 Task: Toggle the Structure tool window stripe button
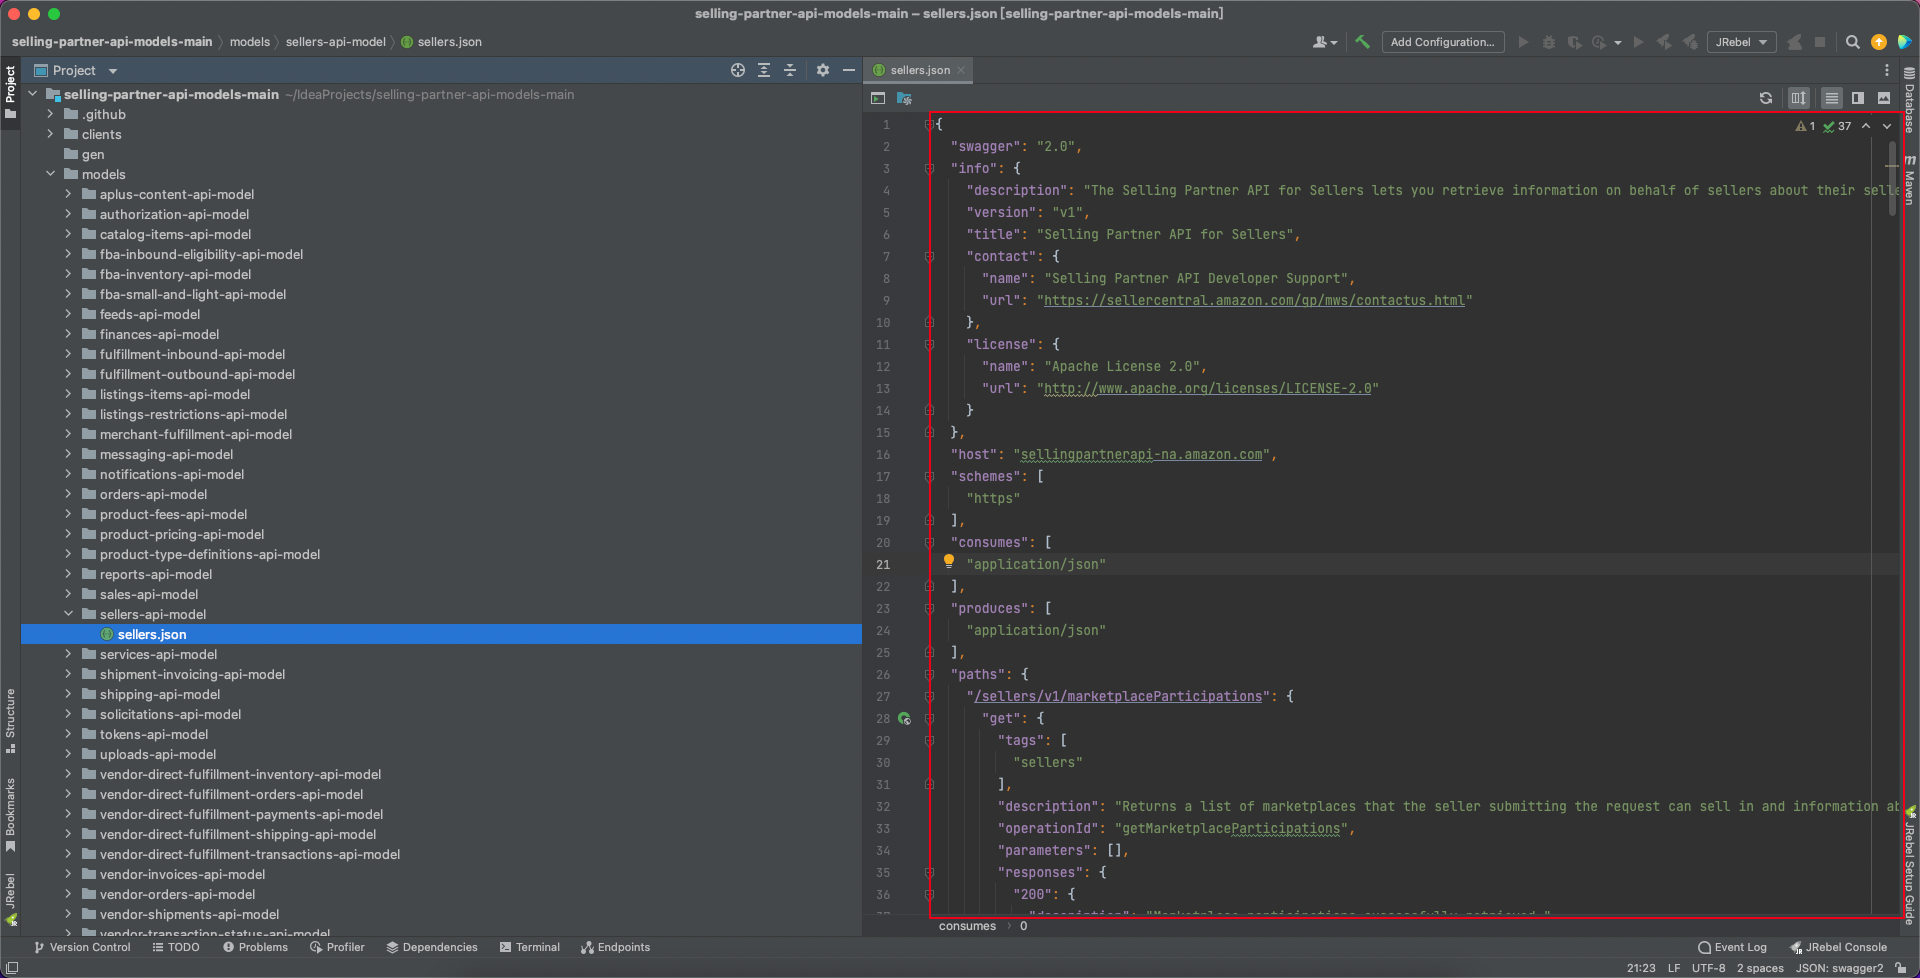[x=10, y=720]
